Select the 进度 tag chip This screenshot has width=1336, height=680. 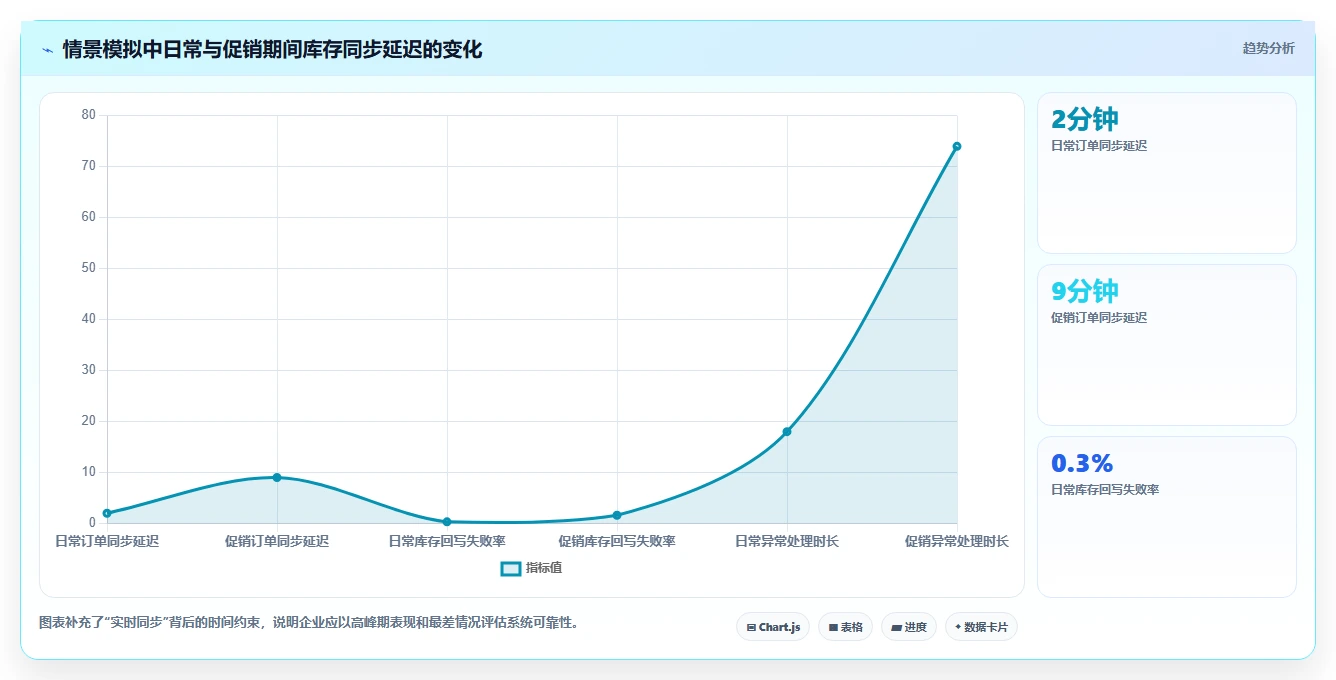[909, 627]
